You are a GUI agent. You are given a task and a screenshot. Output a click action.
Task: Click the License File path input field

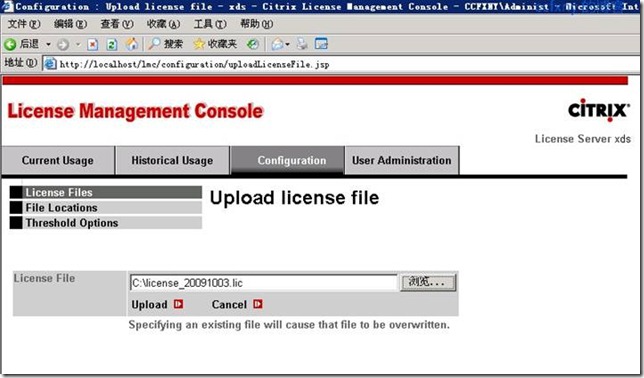(264, 283)
